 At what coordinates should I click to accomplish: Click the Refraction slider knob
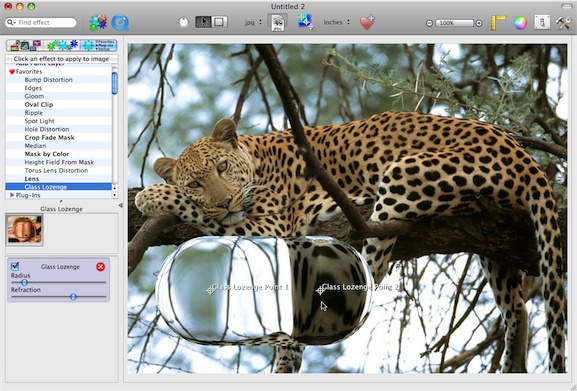pos(73,296)
